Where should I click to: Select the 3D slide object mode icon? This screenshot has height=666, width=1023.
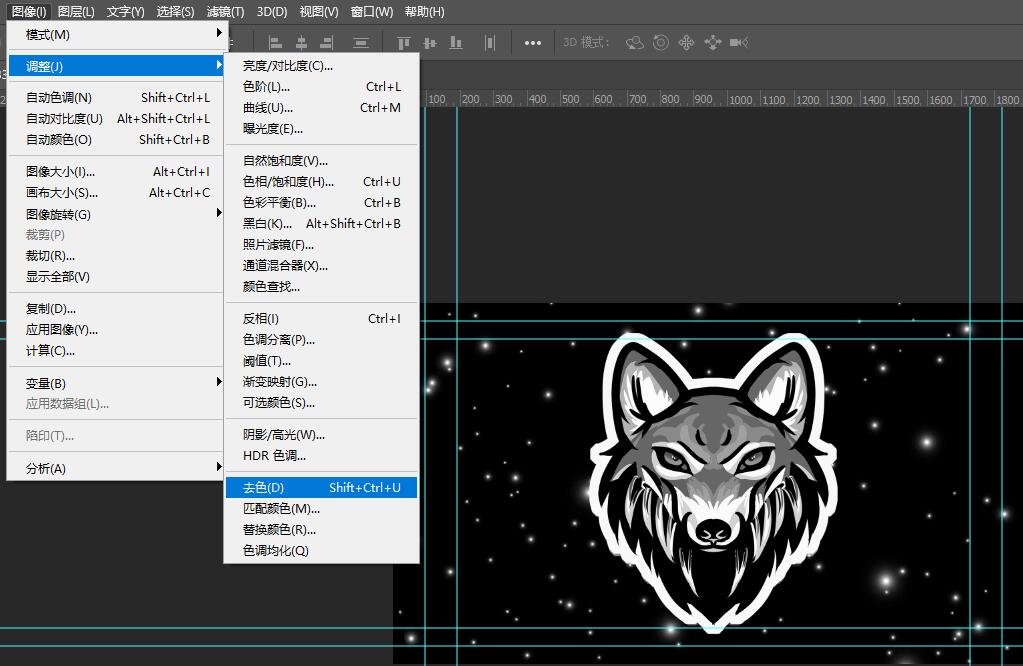pyautogui.click(x=712, y=43)
